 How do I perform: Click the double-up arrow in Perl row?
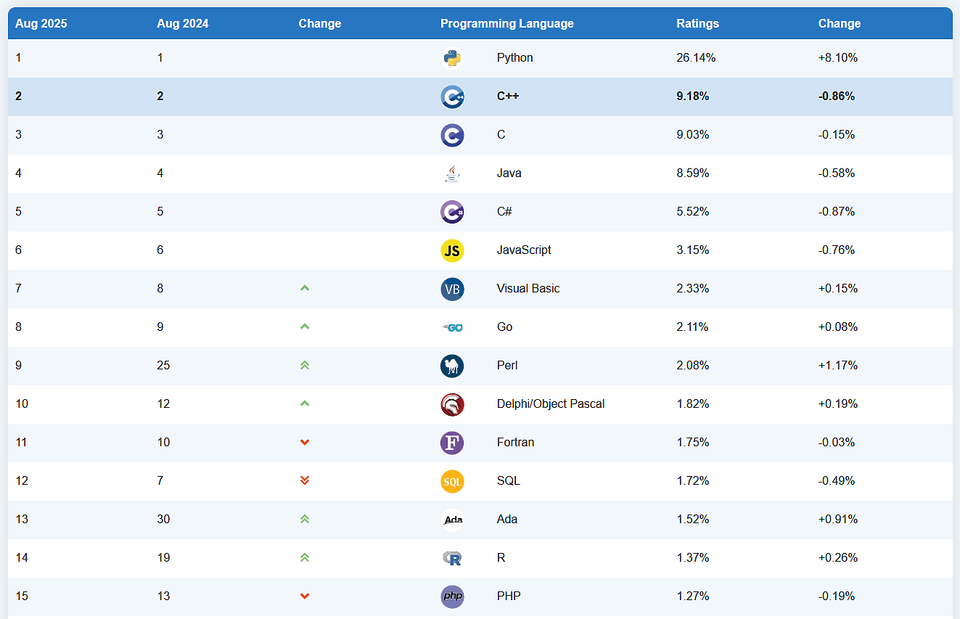tap(305, 366)
